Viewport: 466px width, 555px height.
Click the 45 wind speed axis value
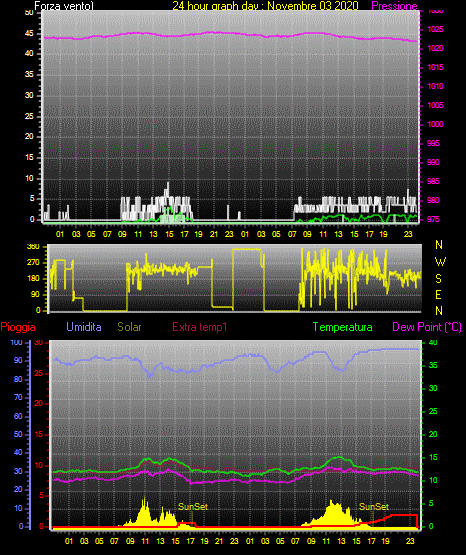(29, 34)
